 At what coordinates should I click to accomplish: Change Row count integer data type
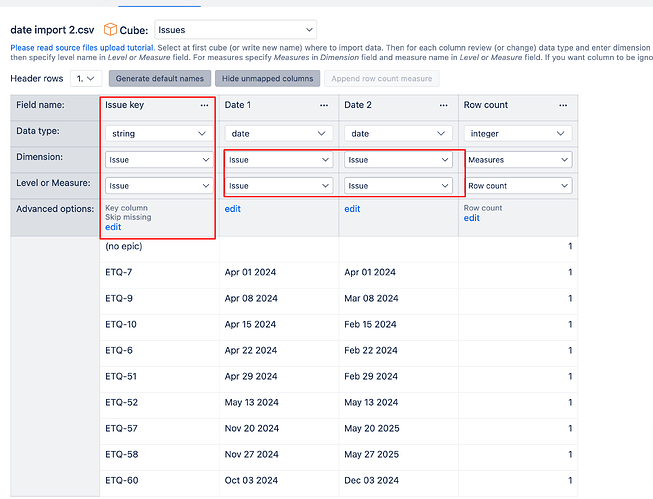pos(518,134)
